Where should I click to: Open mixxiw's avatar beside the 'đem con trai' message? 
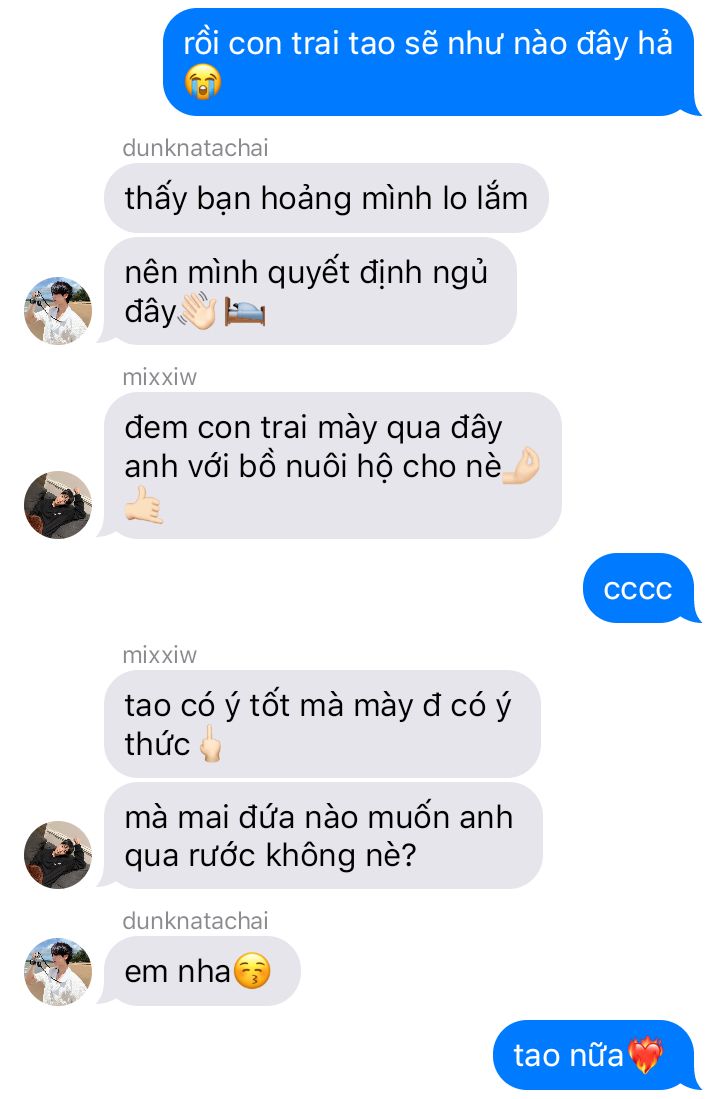(58, 505)
